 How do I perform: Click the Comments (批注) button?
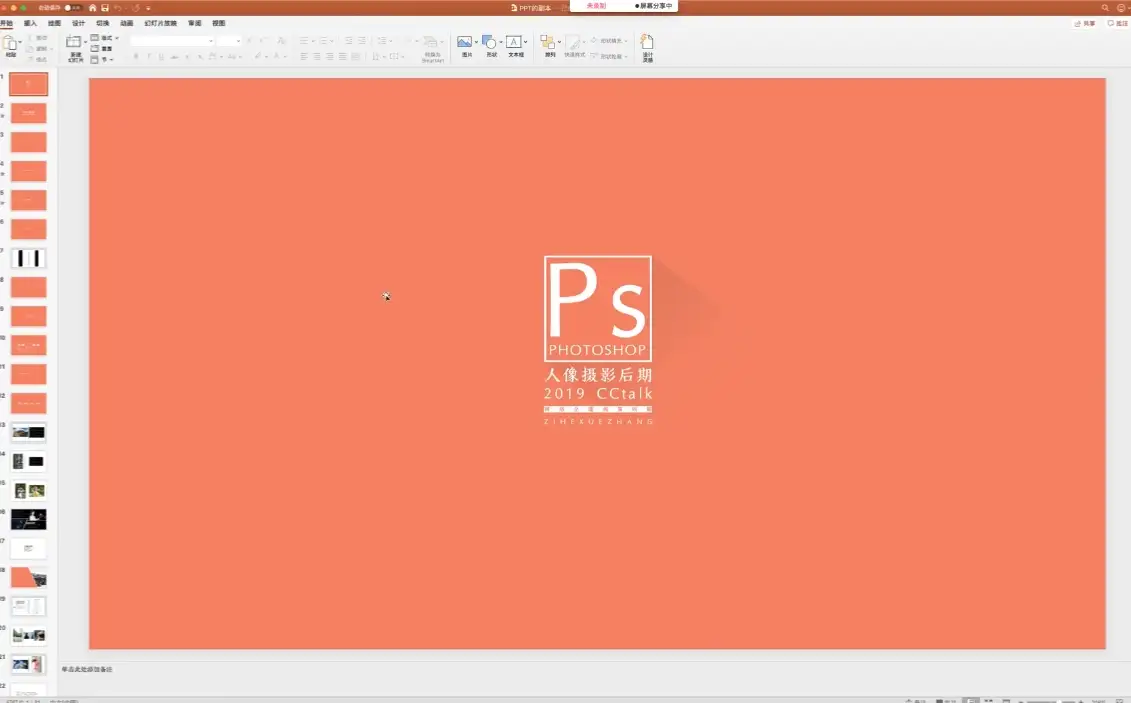1117,23
